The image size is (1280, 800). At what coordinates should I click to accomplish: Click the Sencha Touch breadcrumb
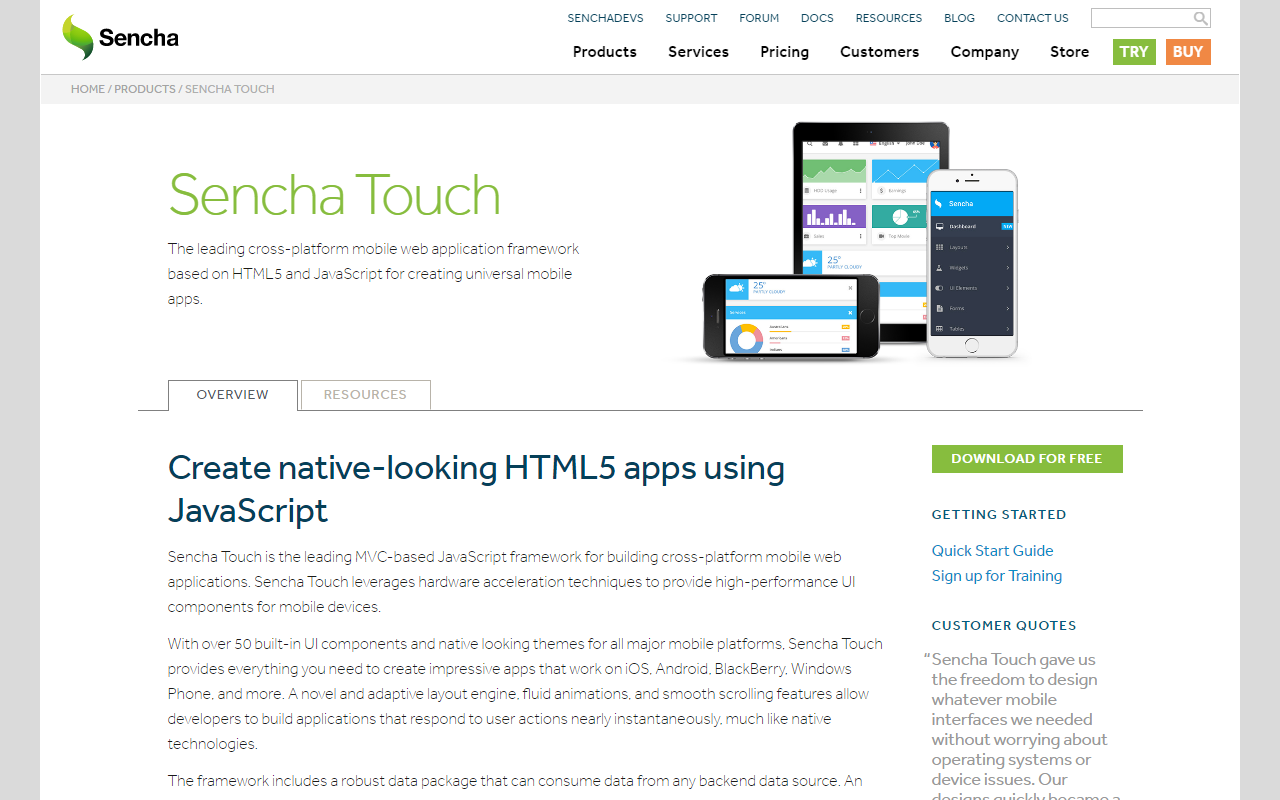pyautogui.click(x=230, y=89)
